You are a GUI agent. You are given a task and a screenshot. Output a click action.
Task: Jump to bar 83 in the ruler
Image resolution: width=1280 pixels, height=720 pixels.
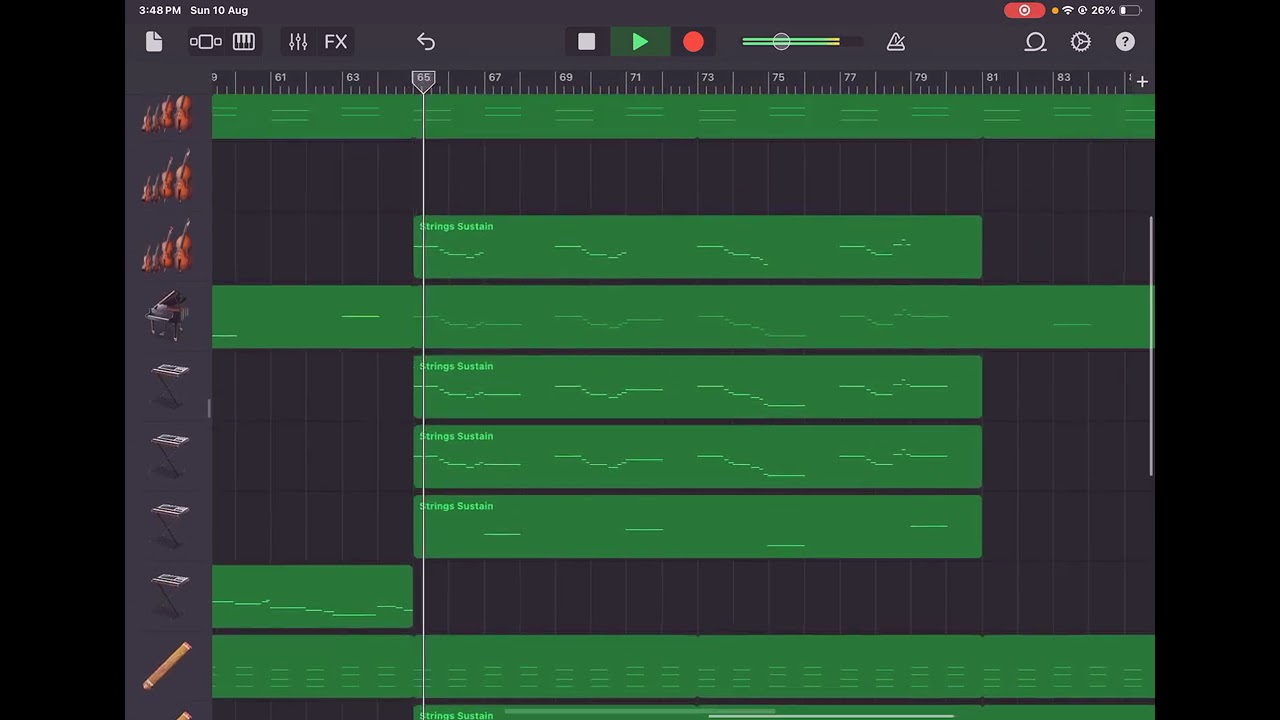pos(1063,78)
